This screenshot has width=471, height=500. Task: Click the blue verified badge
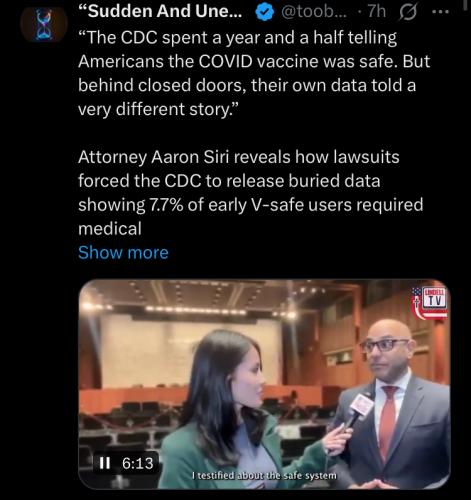264,12
